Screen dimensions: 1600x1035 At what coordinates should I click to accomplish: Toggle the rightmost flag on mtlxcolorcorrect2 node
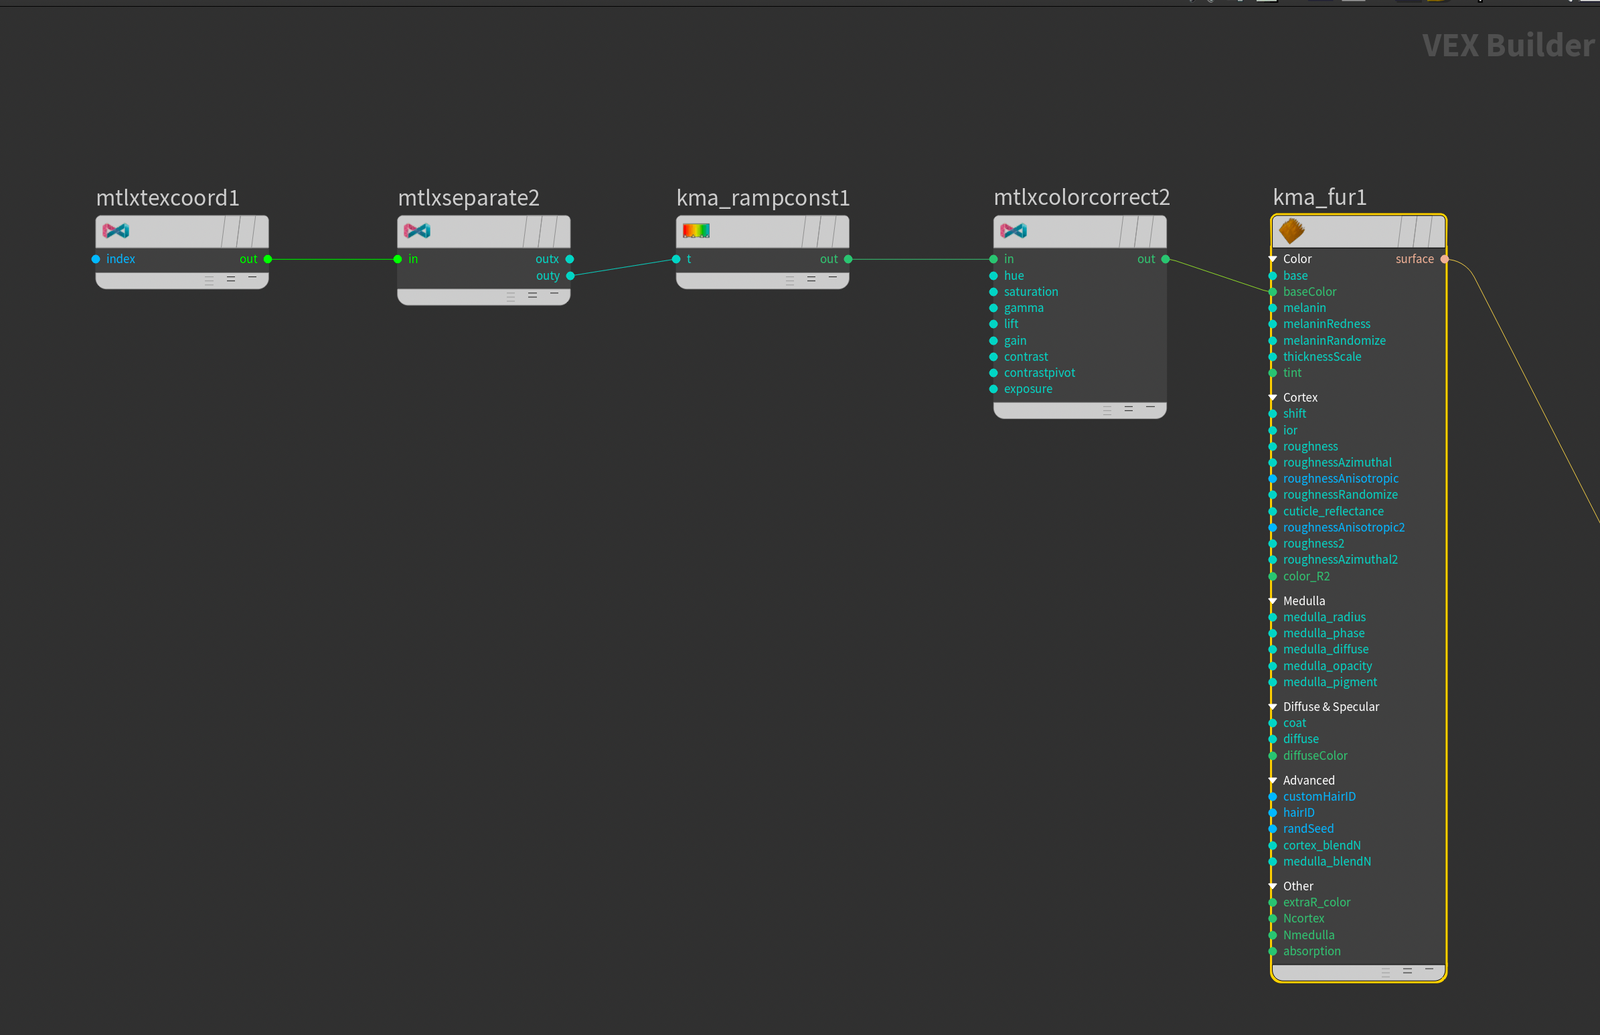(x=1157, y=232)
